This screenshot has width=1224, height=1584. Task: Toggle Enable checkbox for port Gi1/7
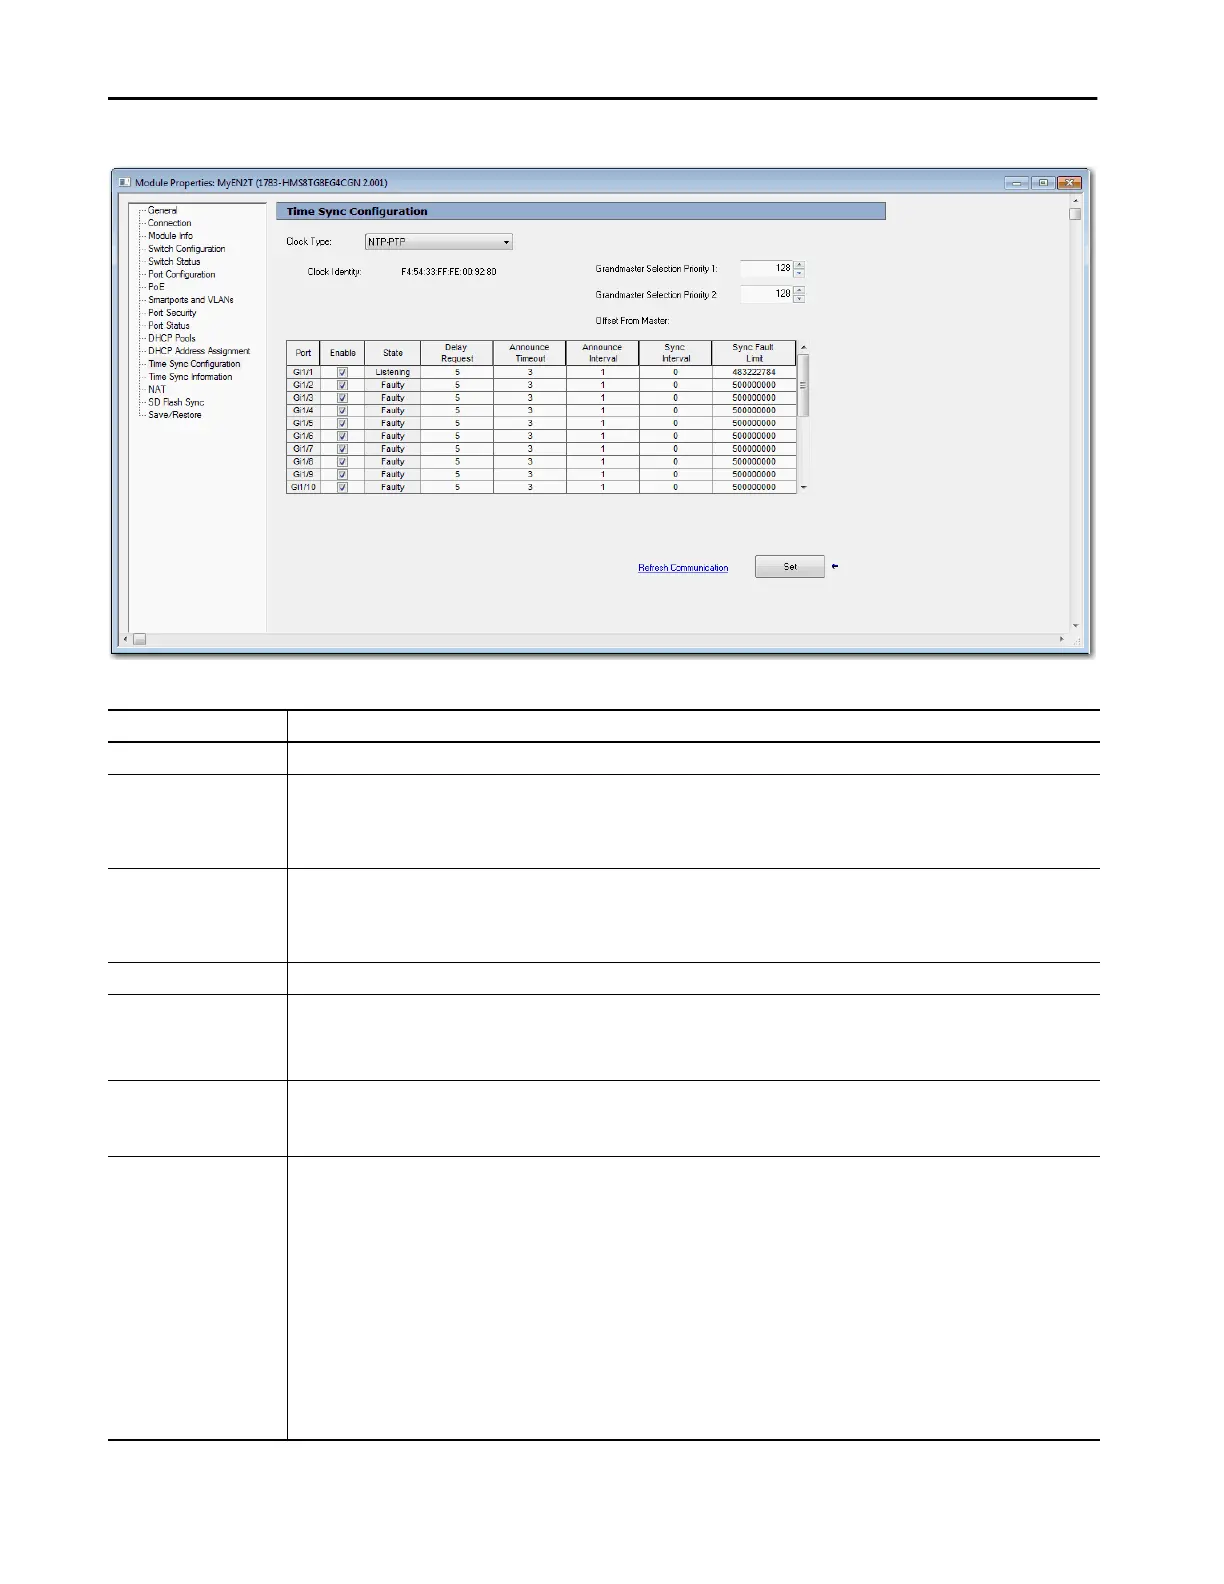(x=342, y=449)
